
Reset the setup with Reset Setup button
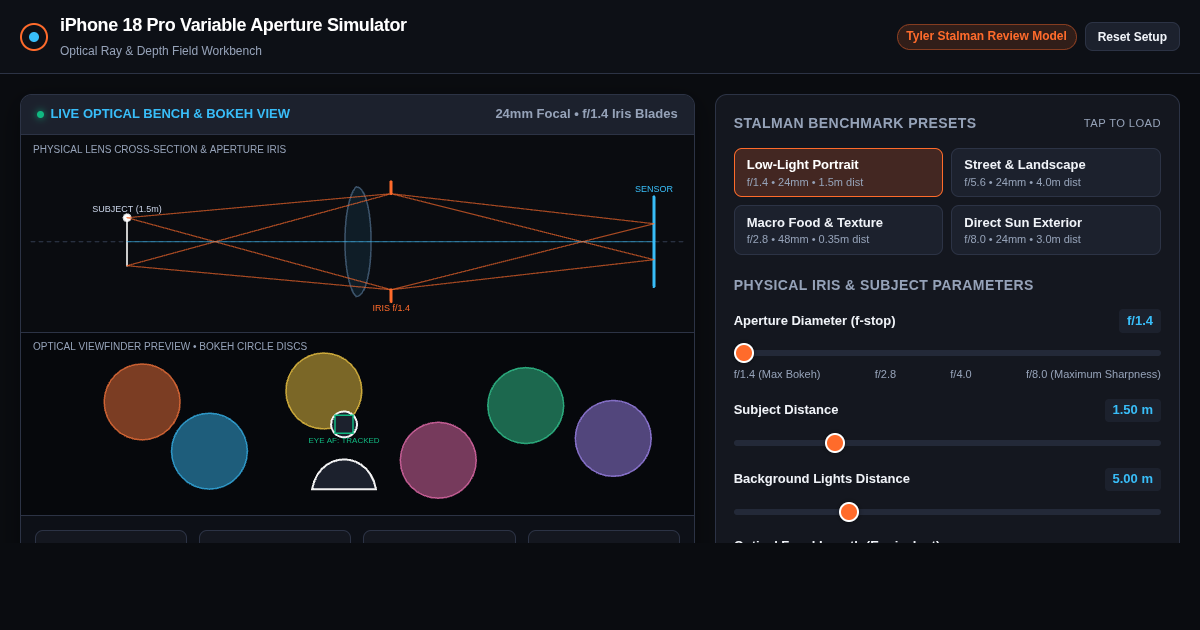(1132, 37)
